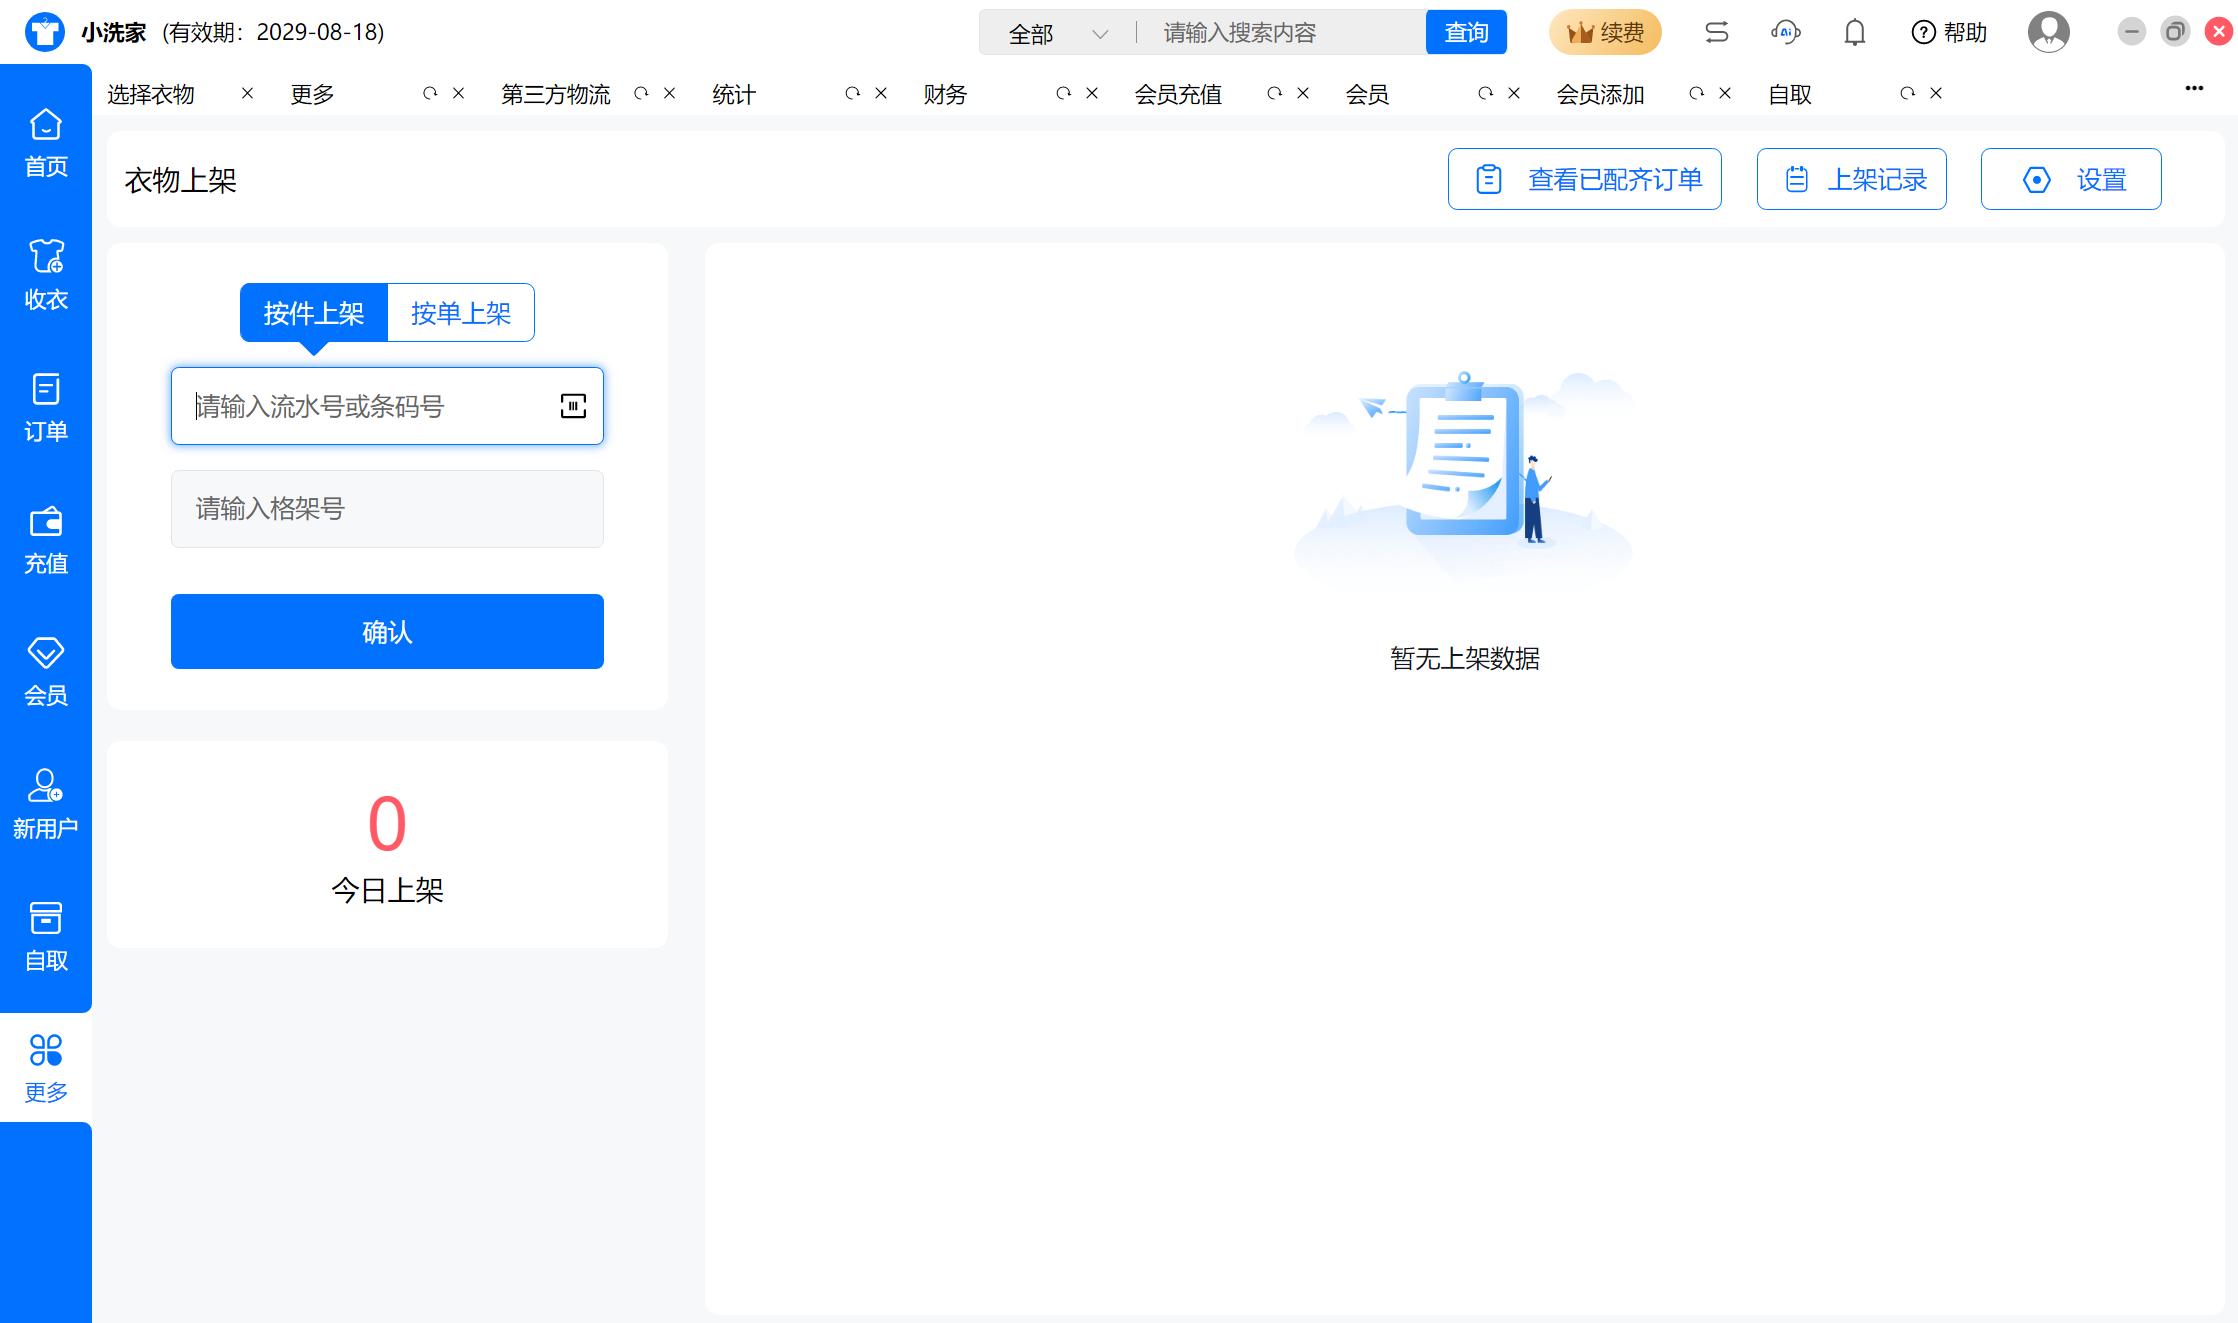The width and height of the screenshot is (2238, 1323).
Task: Close the 统计 tab
Action: tap(881, 93)
